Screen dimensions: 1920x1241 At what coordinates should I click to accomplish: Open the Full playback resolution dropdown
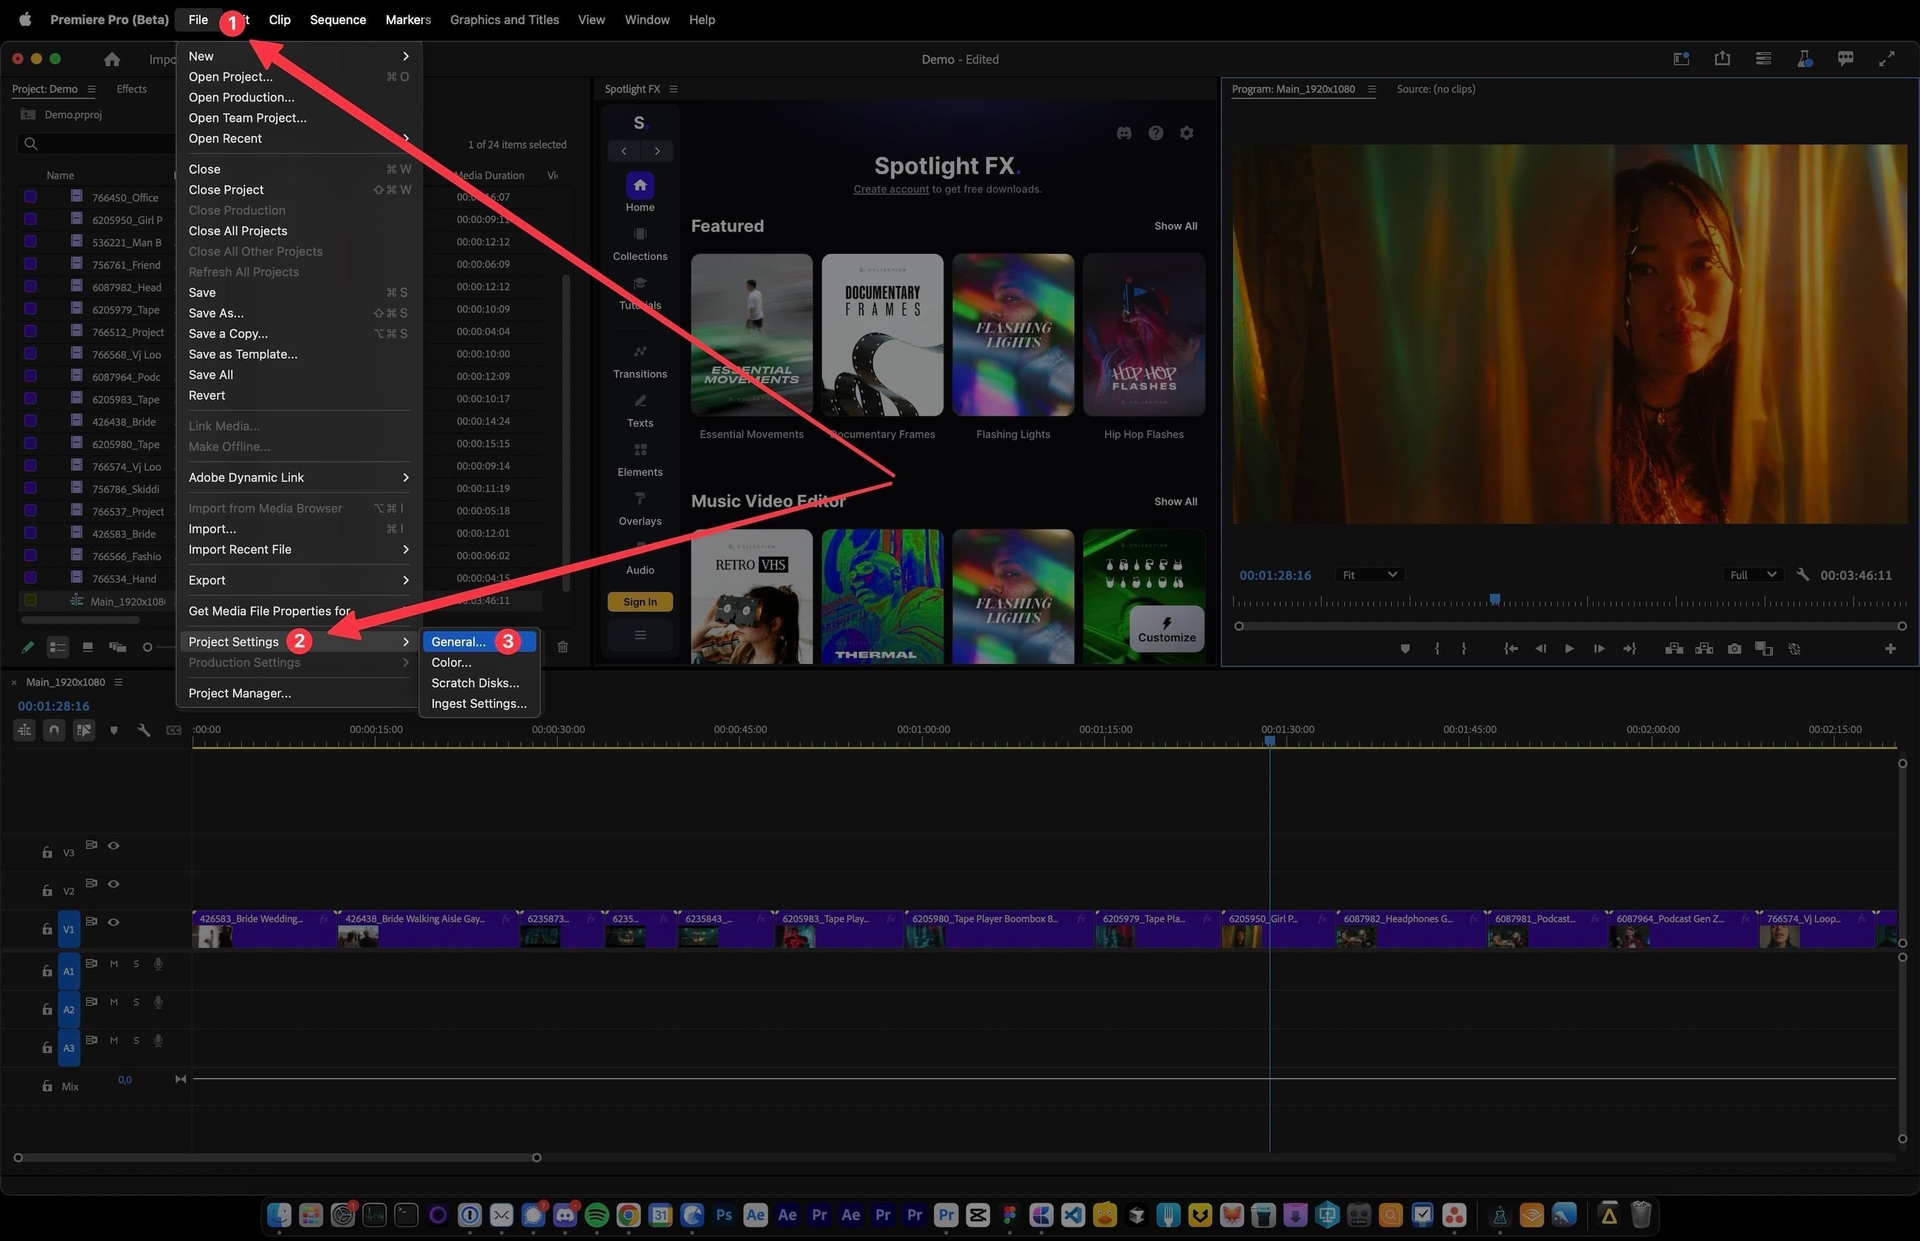1753,575
